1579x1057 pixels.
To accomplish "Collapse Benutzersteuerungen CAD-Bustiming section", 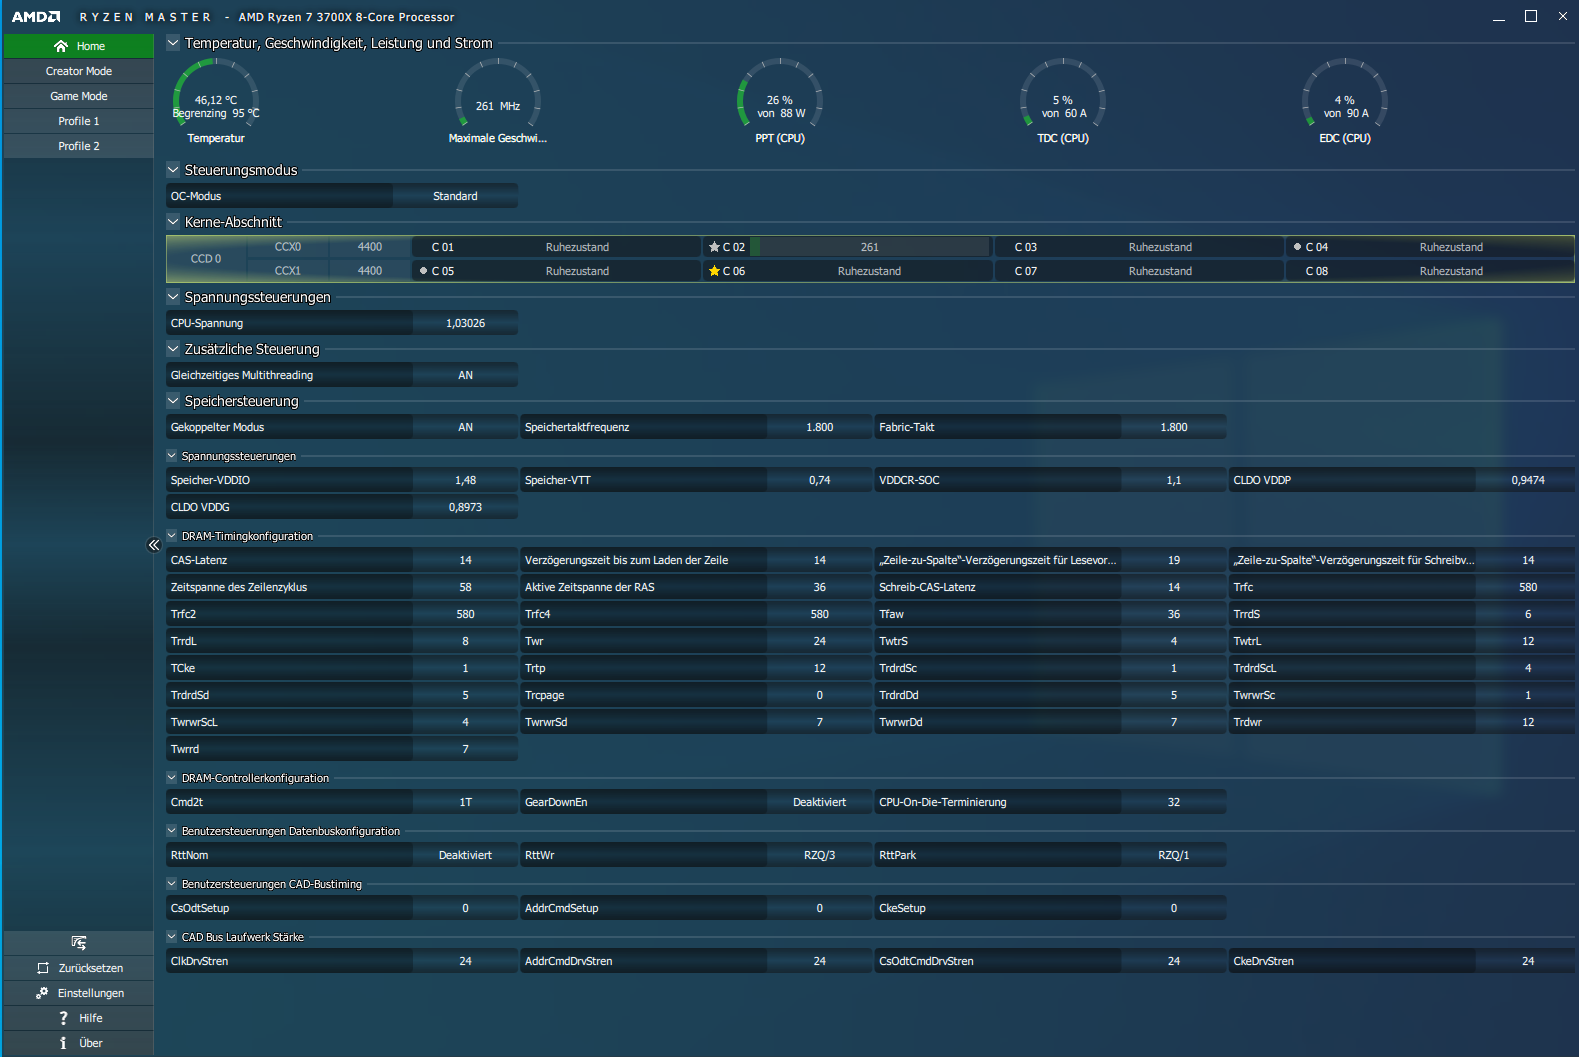I will pos(172,883).
